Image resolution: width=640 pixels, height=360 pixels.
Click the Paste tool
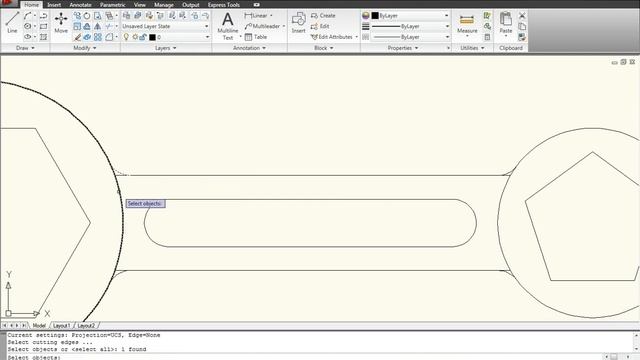[x=506, y=23]
